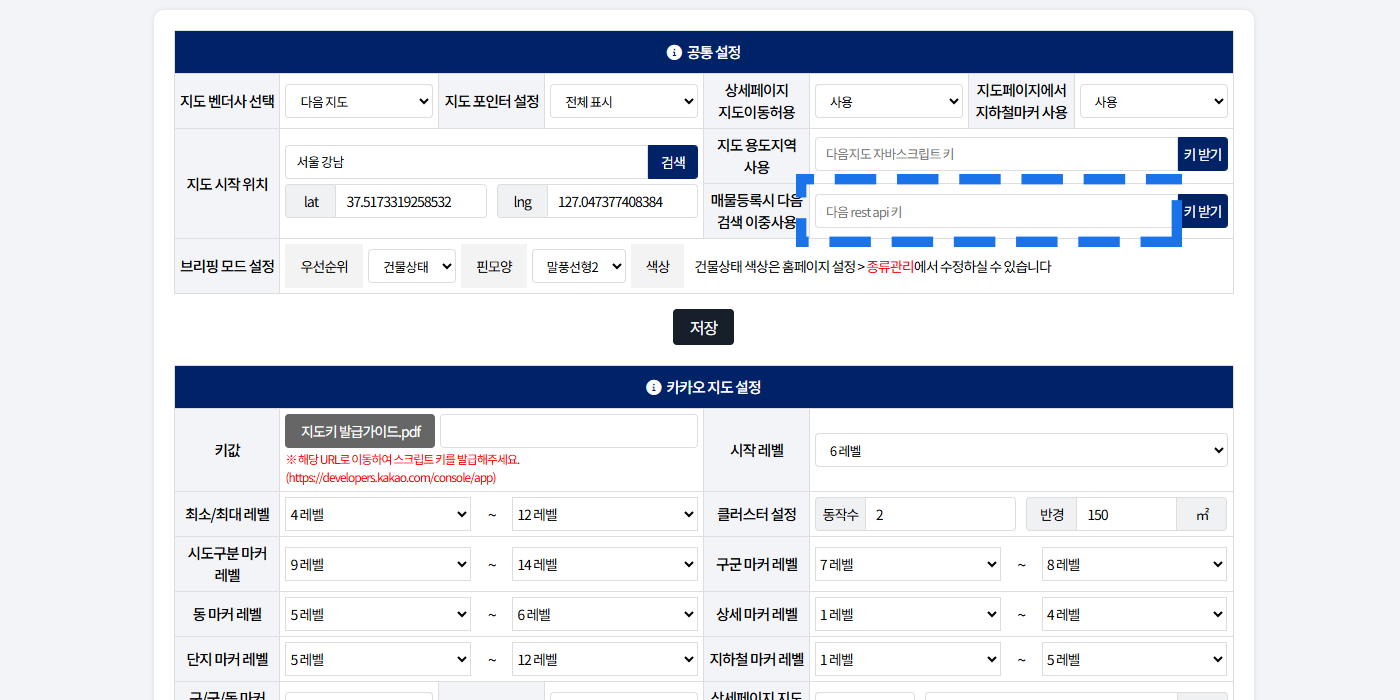Open the 지하철마커 사용 dropdown
Viewport: 1400px width, 700px height.
click(x=1153, y=101)
